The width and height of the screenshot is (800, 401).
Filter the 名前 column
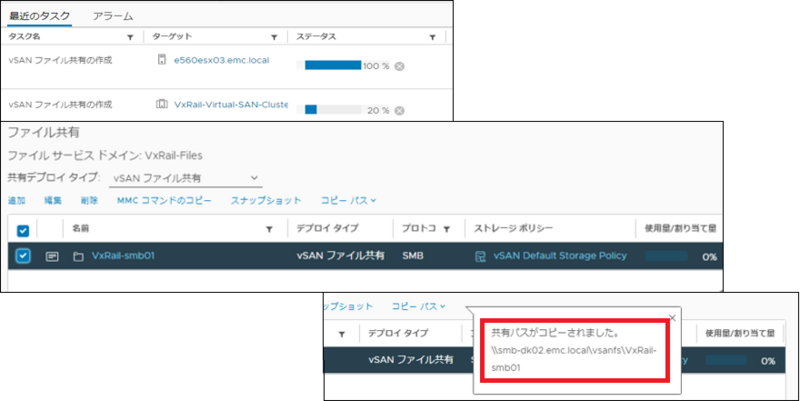point(269,230)
